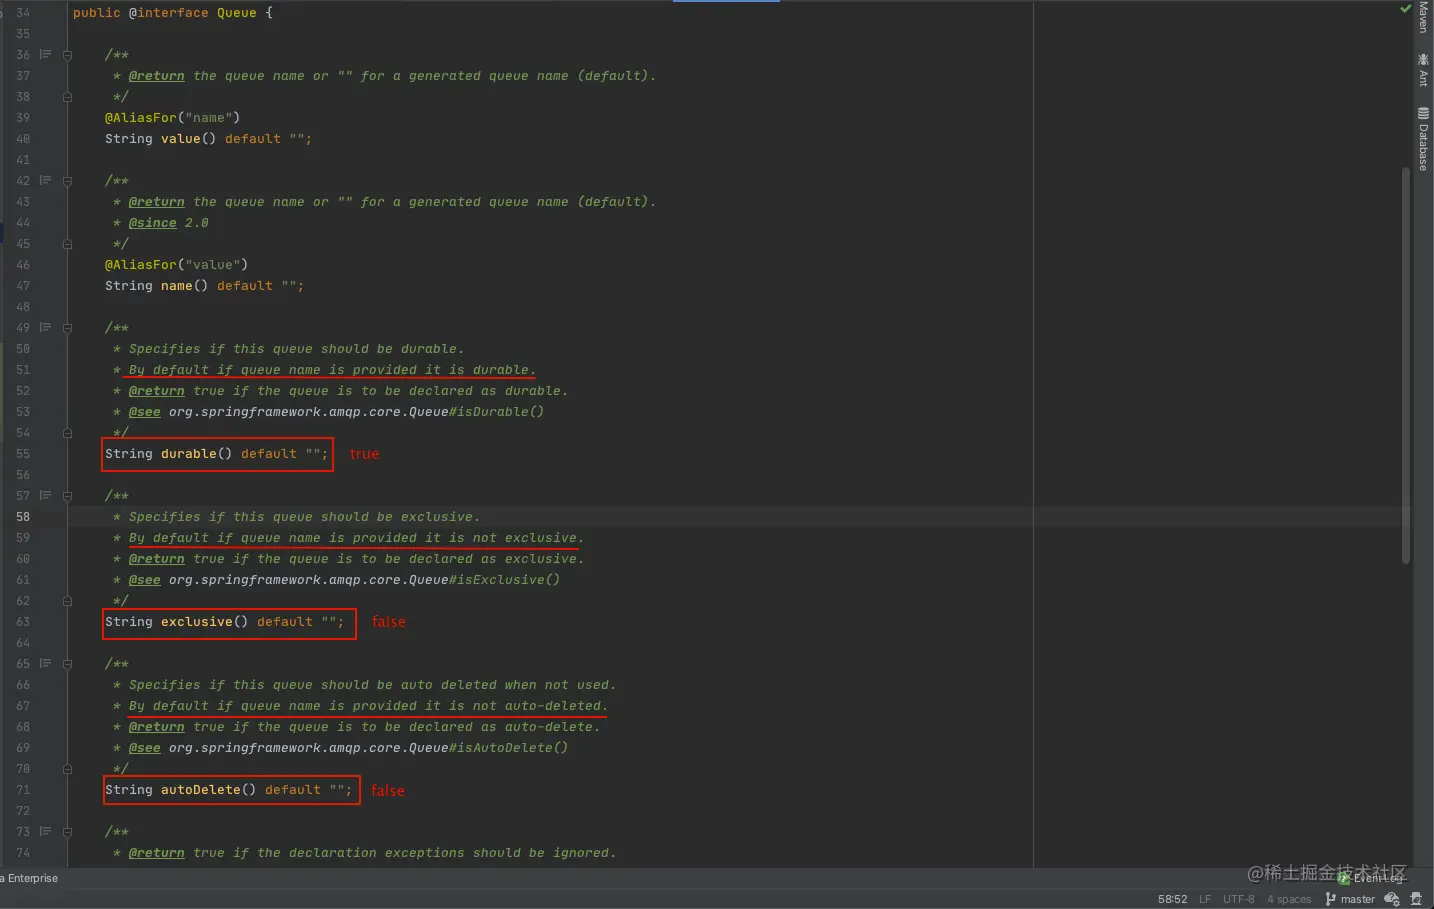Click the editor vertical scrollbar thumb

[x=1406, y=367]
